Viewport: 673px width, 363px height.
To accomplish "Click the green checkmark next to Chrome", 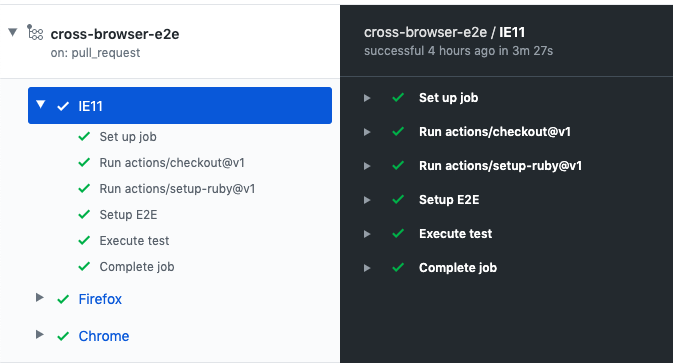I will coord(63,336).
